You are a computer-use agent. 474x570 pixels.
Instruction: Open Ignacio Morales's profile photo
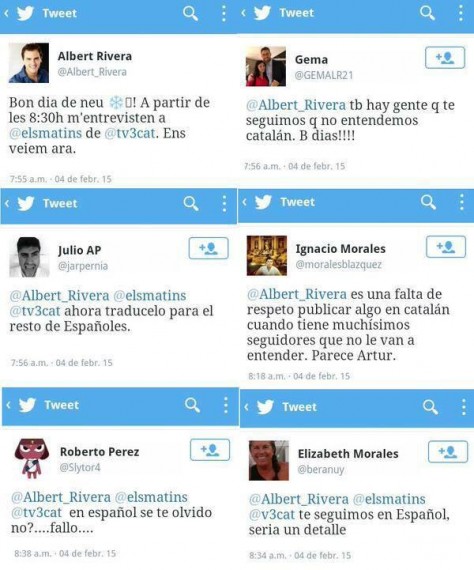[x=267, y=256]
